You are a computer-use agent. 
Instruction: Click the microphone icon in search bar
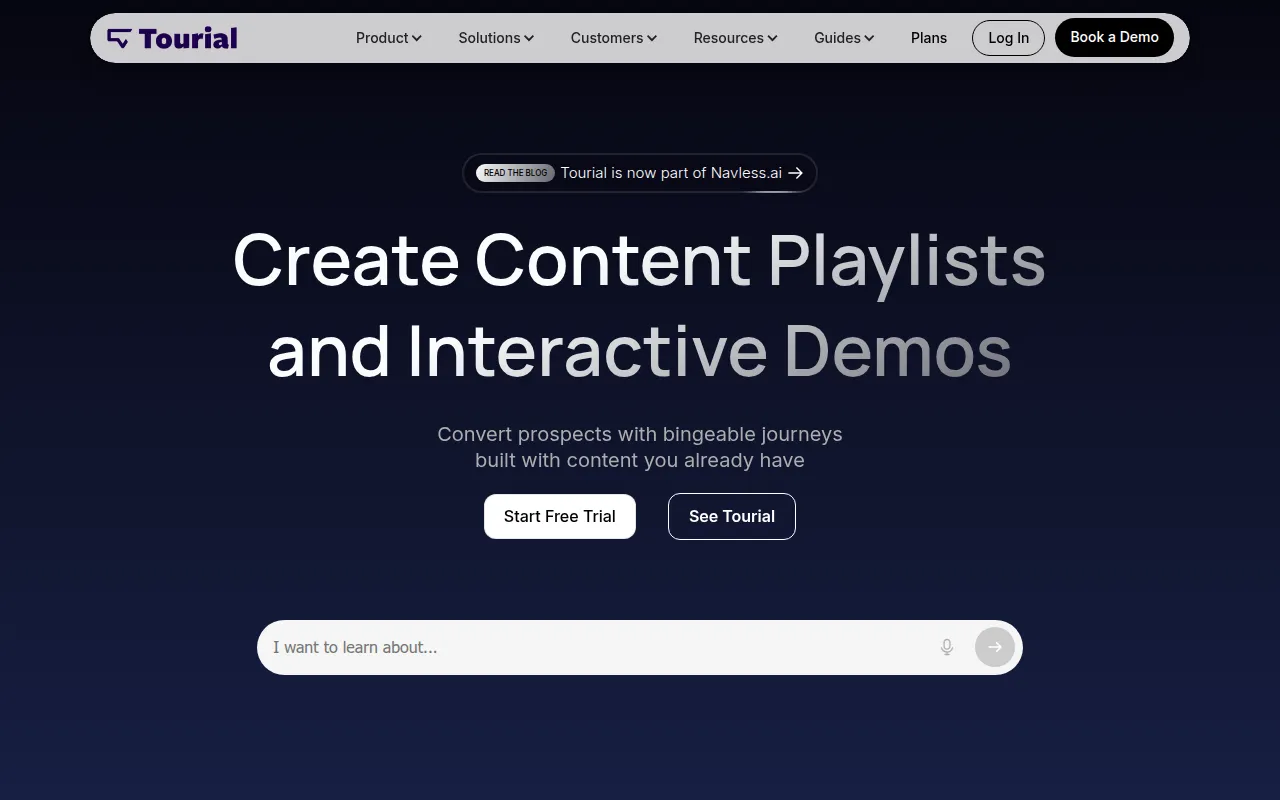947,647
